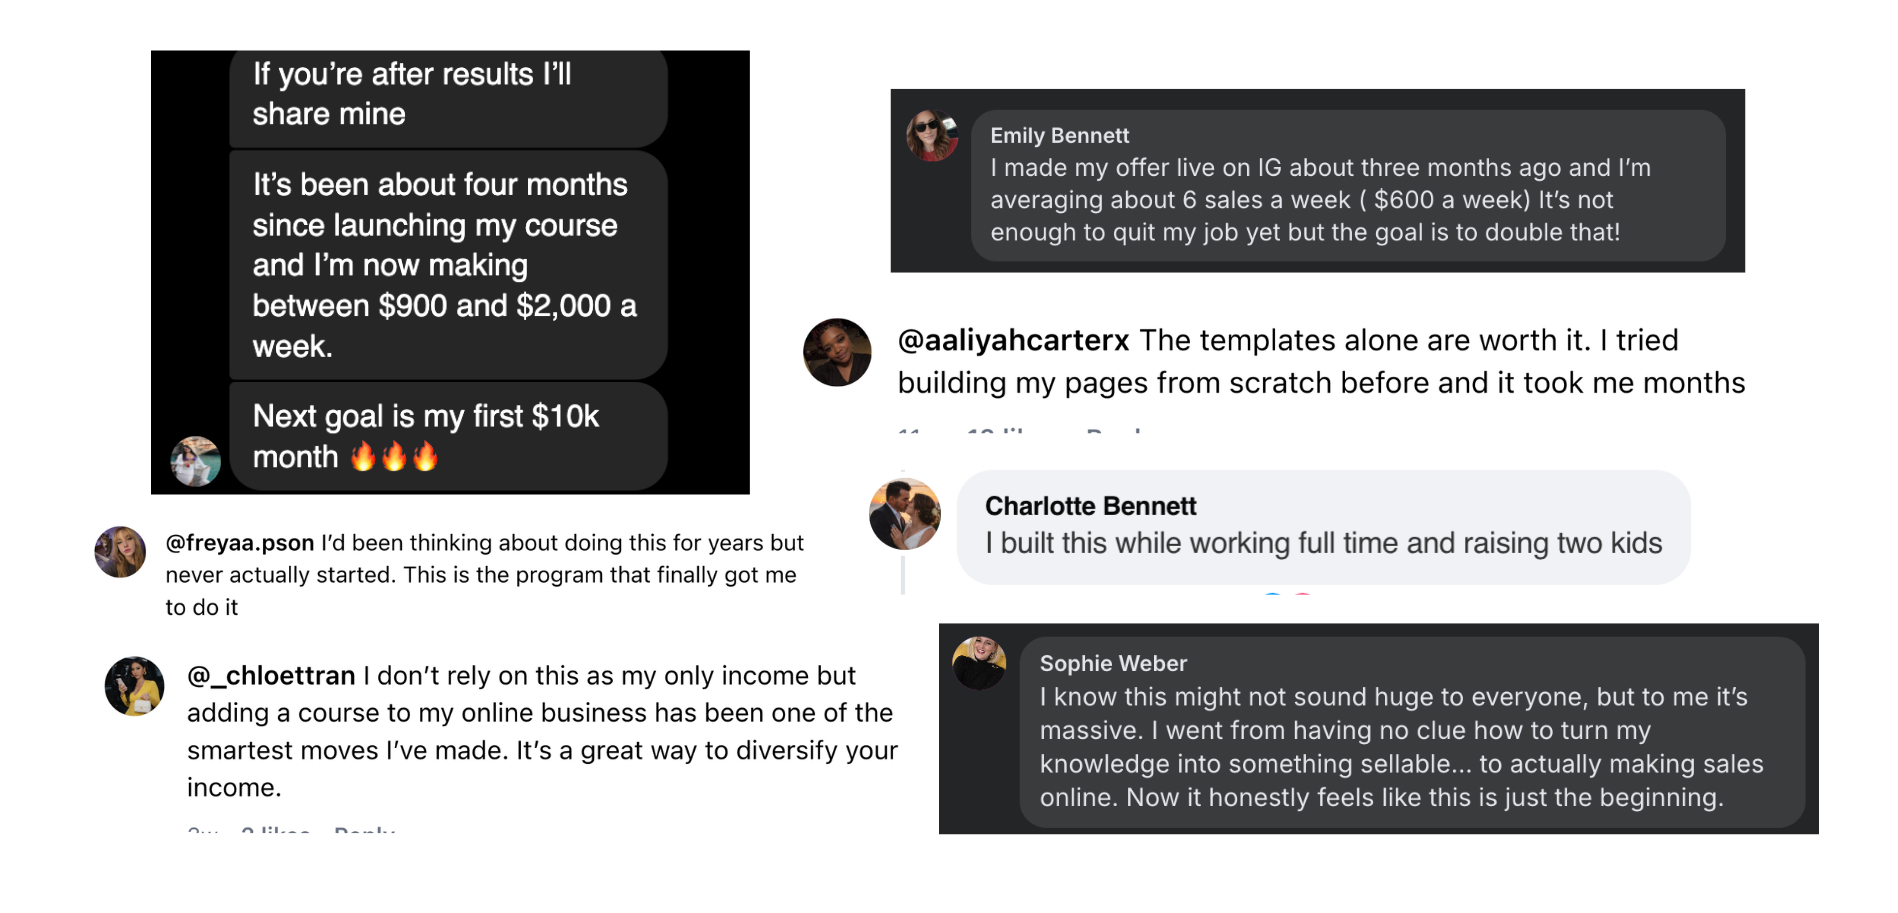Open the Emily Bennett name link
Screen dimensions: 1898x913
[x=1059, y=136]
